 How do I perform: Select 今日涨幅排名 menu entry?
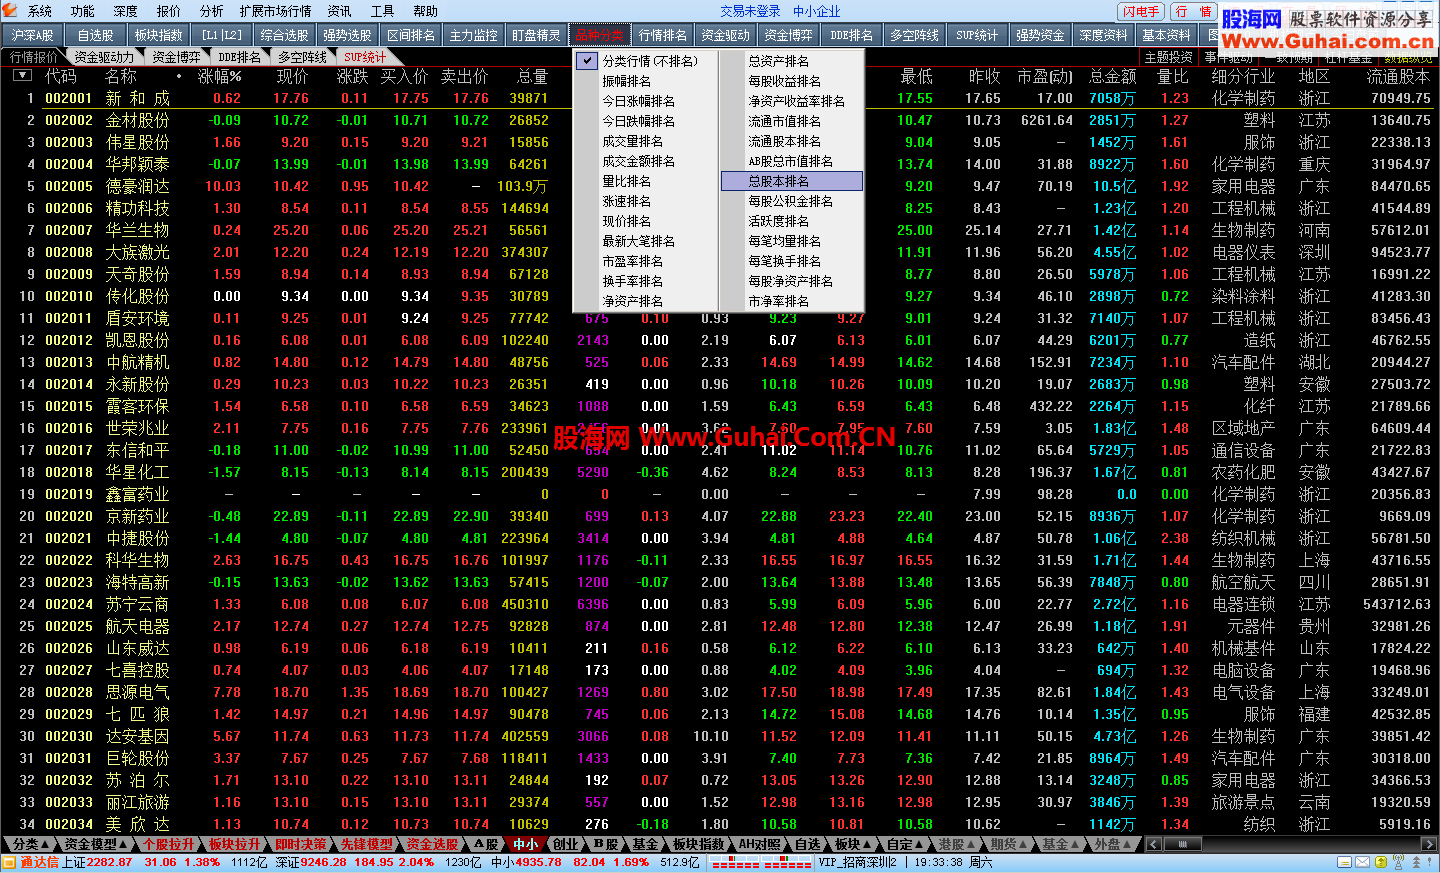tap(645, 101)
